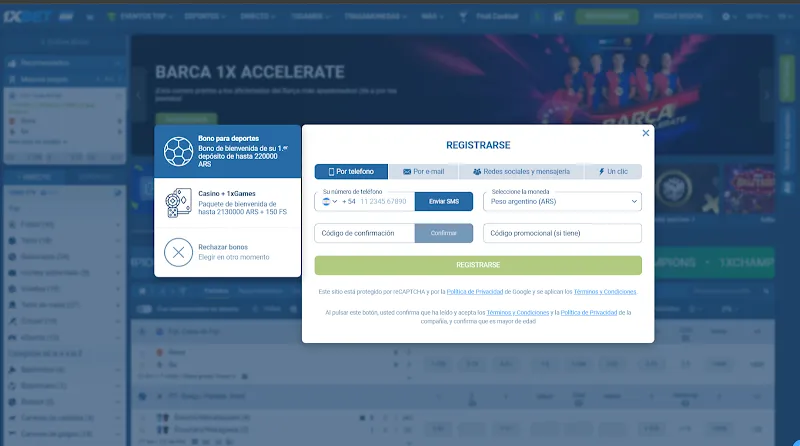
Task: Click the green REGISTRARSE button
Action: pyautogui.click(x=478, y=265)
